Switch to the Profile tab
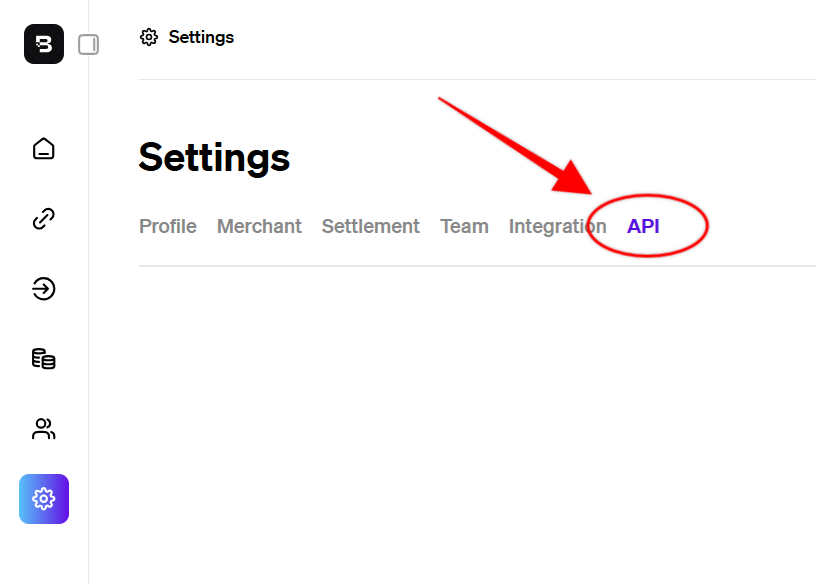This screenshot has width=816, height=584. (x=168, y=226)
